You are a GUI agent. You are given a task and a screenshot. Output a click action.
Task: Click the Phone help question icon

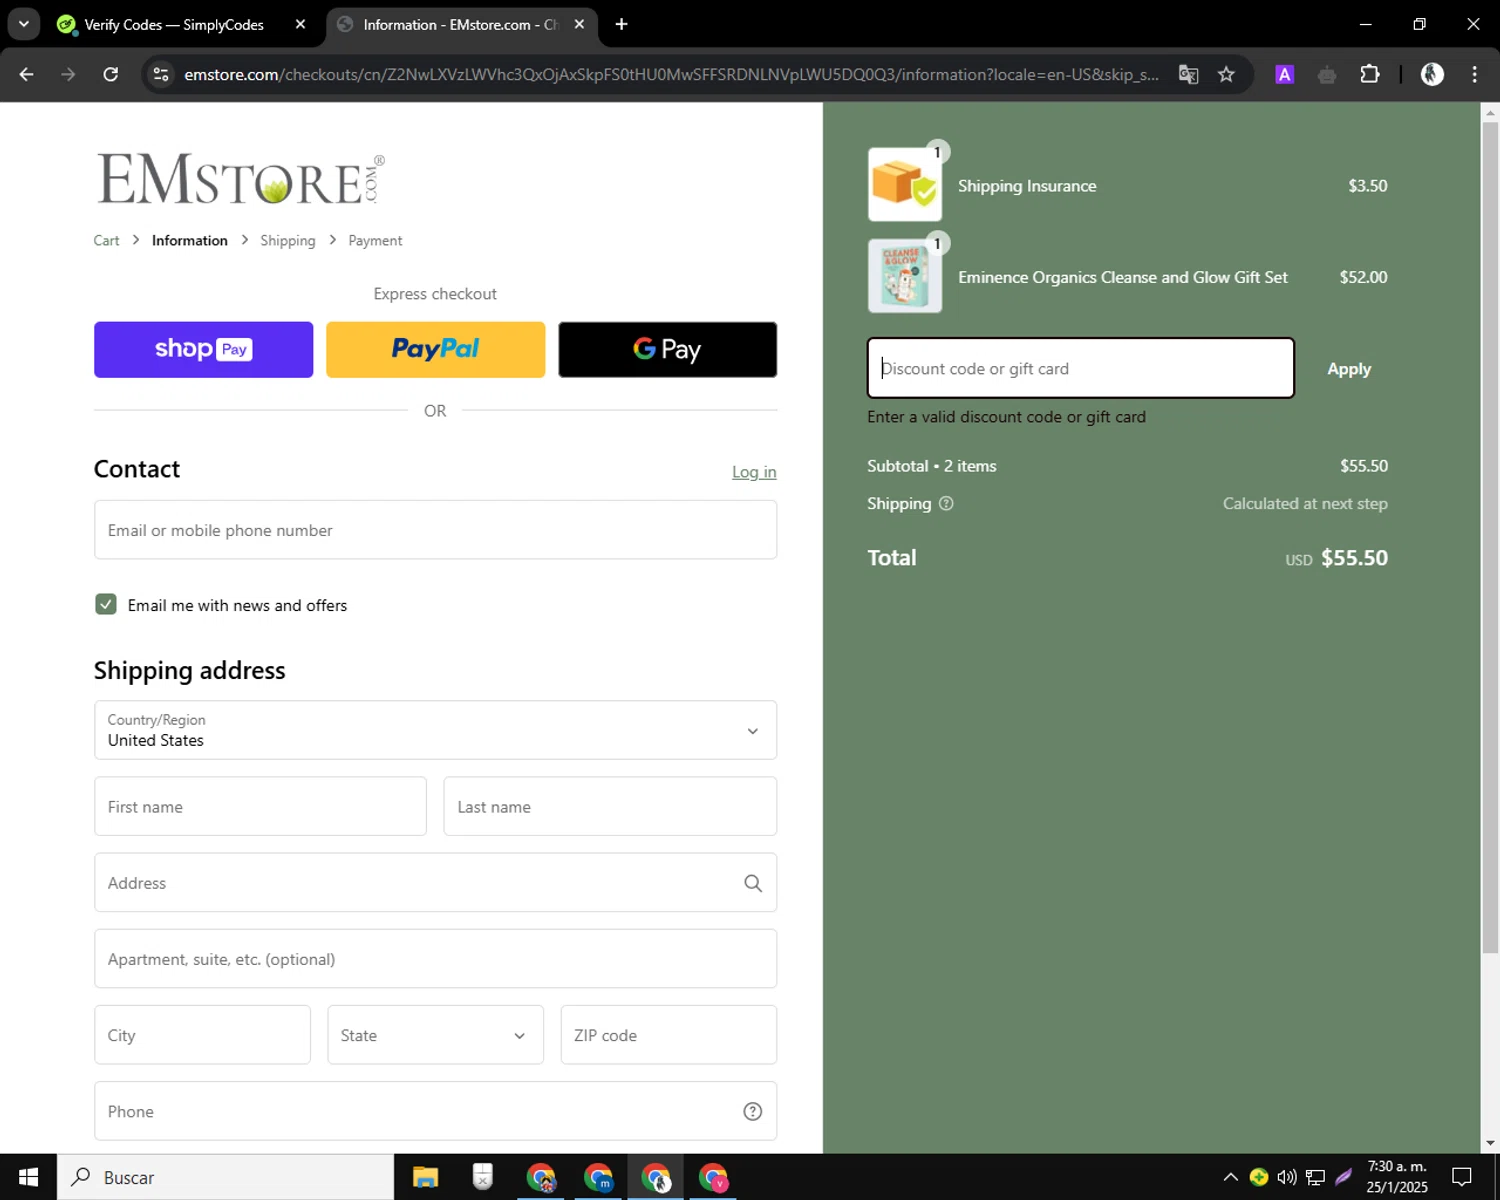click(x=753, y=1111)
